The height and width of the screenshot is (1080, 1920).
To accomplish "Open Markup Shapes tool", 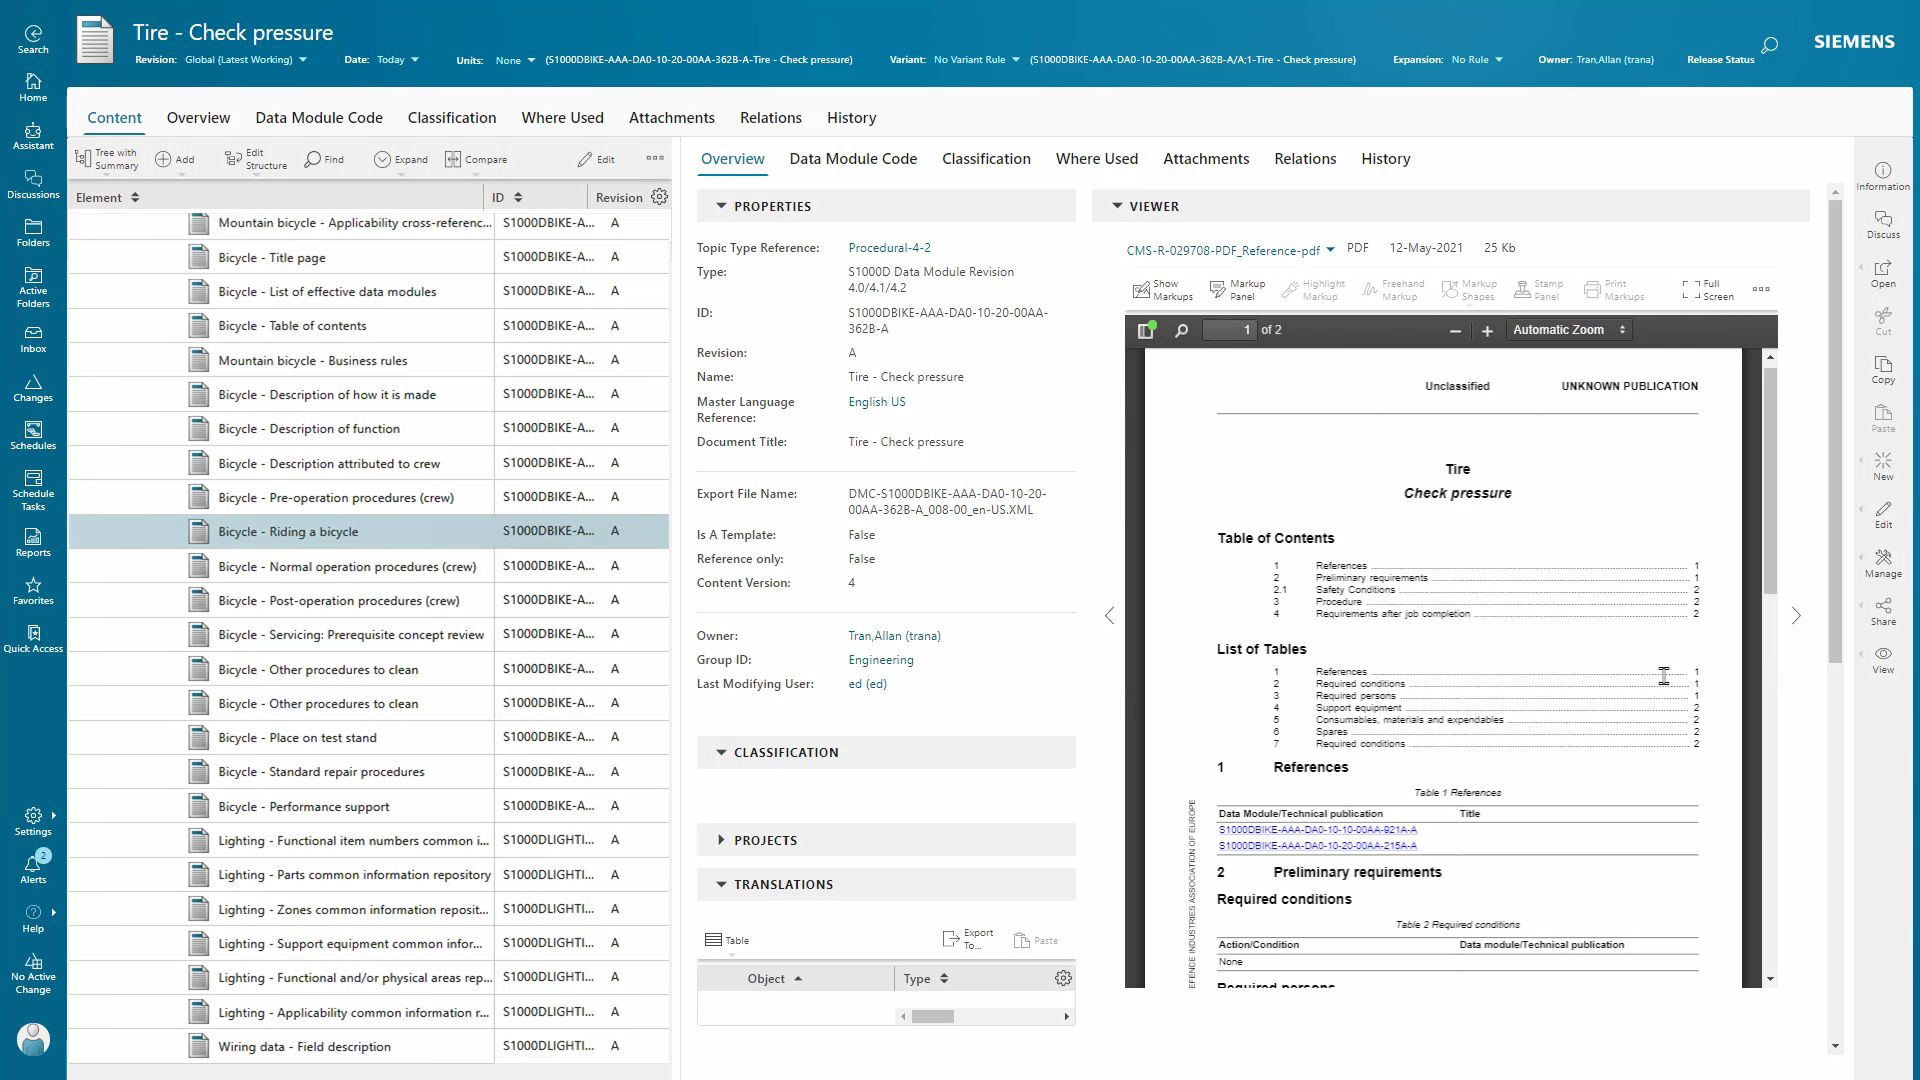I will (x=1469, y=289).
